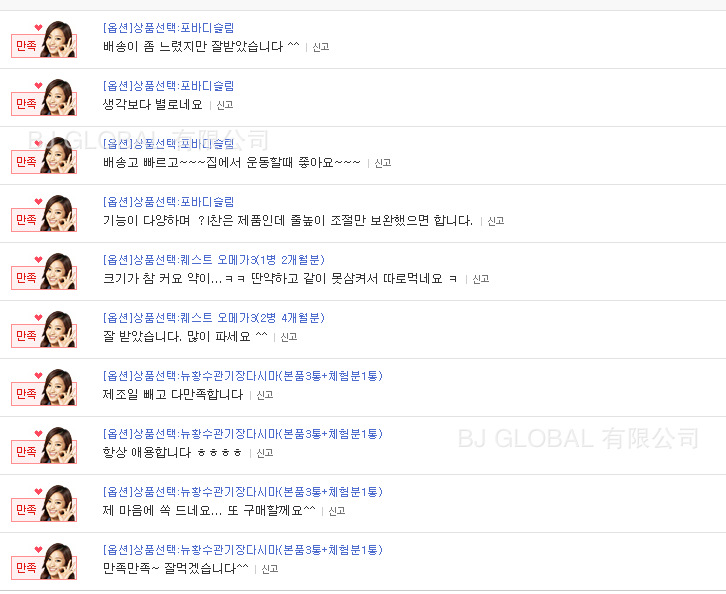This screenshot has height=594, width=726.
Task: Open first 포바디슬림 option link at top
Action: (x=169, y=28)
